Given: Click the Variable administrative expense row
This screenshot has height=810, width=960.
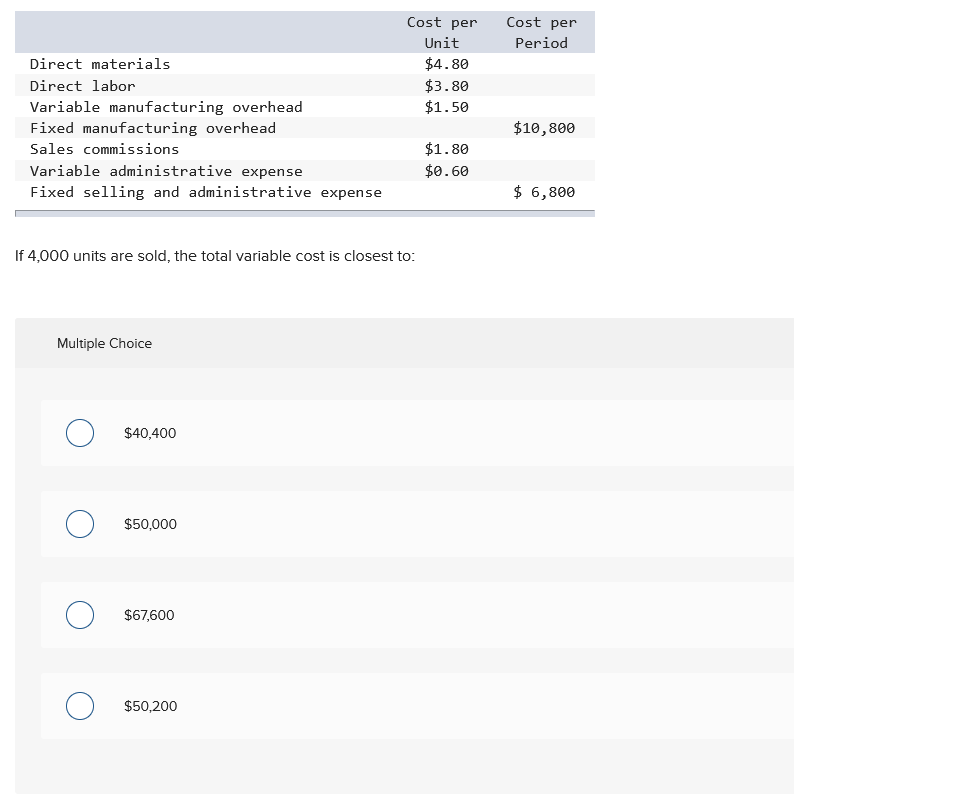Looking at the screenshot, I should (x=166, y=171).
